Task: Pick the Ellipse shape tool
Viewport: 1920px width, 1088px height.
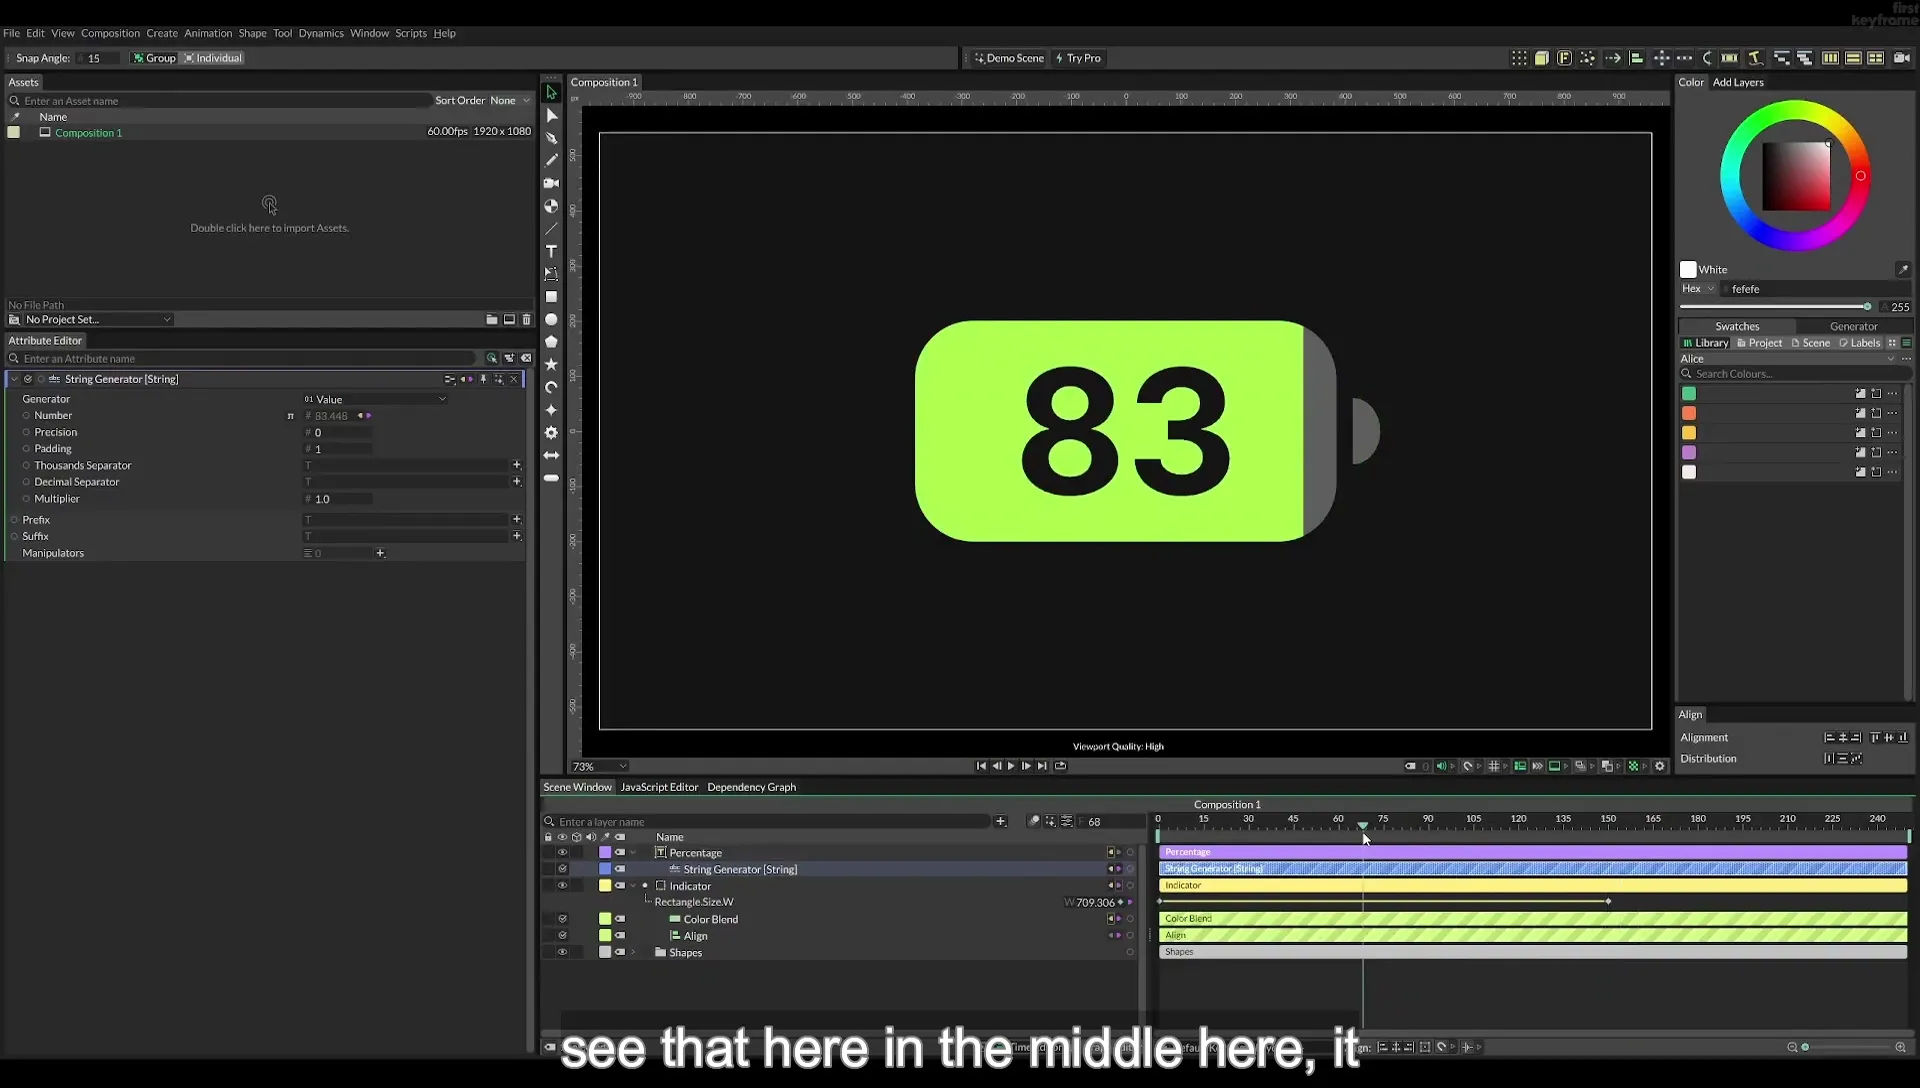Action: [x=551, y=319]
